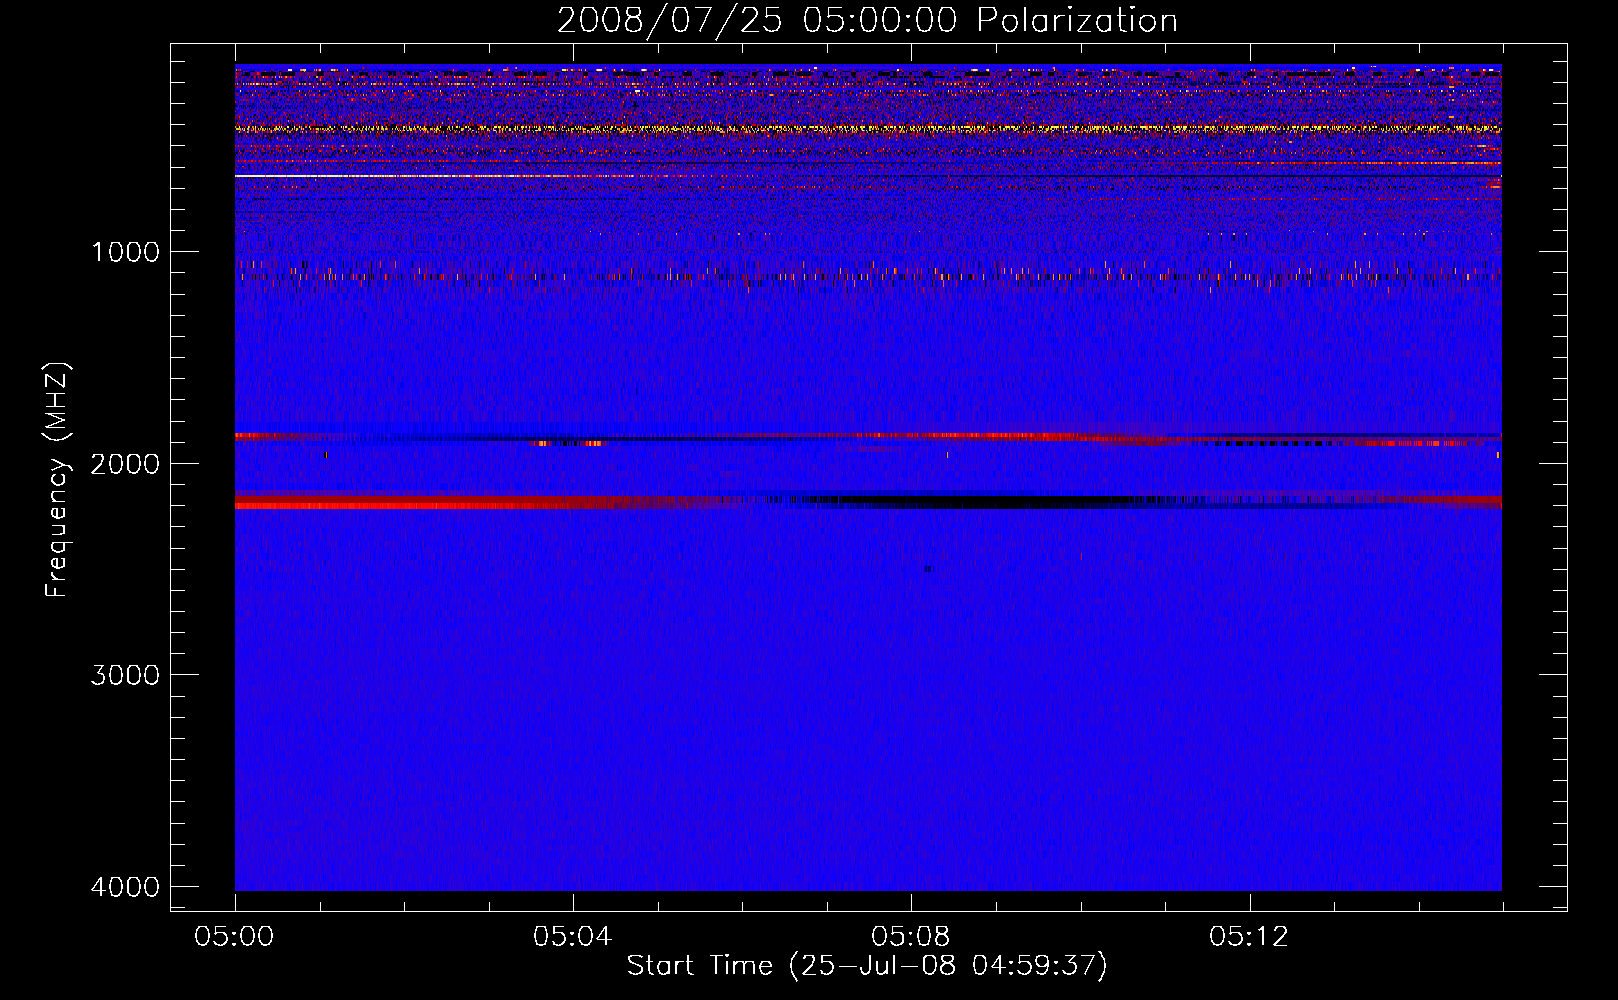Click the "3000" frequency axis label
This screenshot has height=1000, width=1618.
tap(125, 675)
